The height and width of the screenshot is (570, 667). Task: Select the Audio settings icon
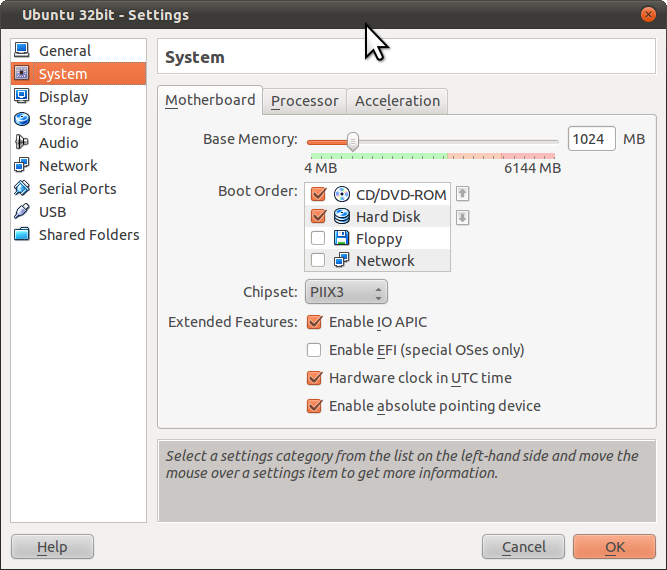point(21,143)
